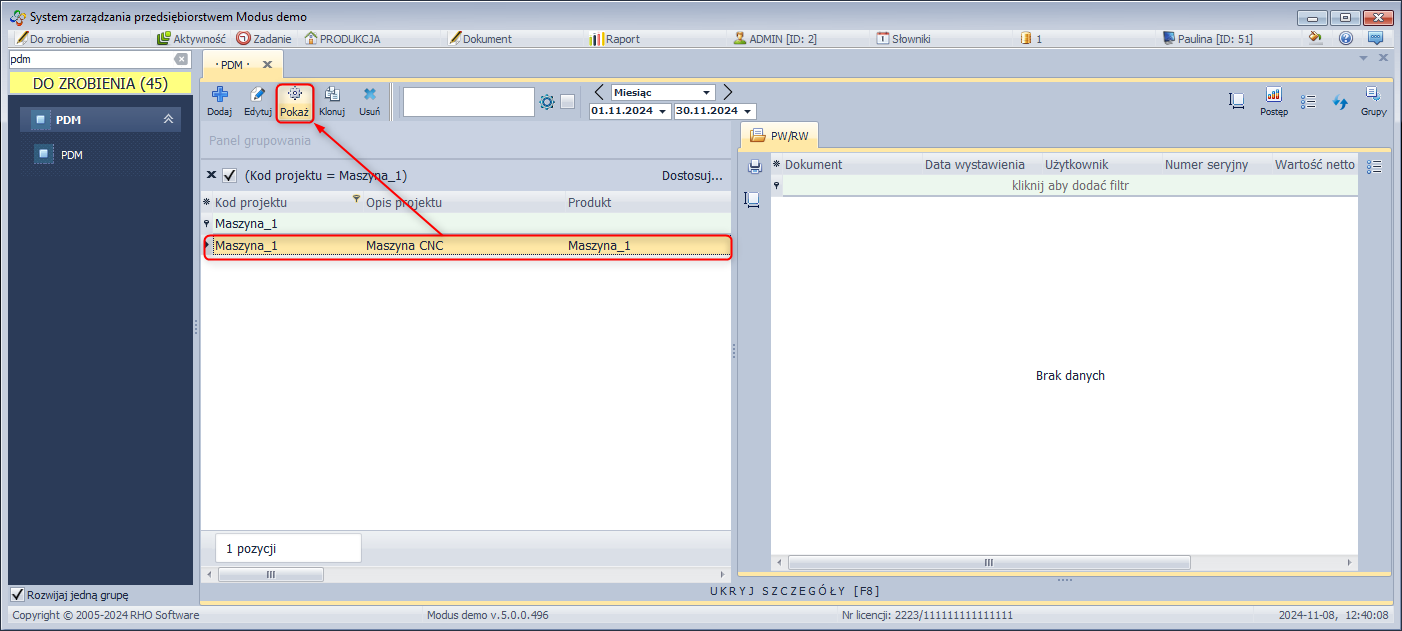Click the Usuń delete icon
This screenshot has width=1402, height=631.
pos(369,95)
